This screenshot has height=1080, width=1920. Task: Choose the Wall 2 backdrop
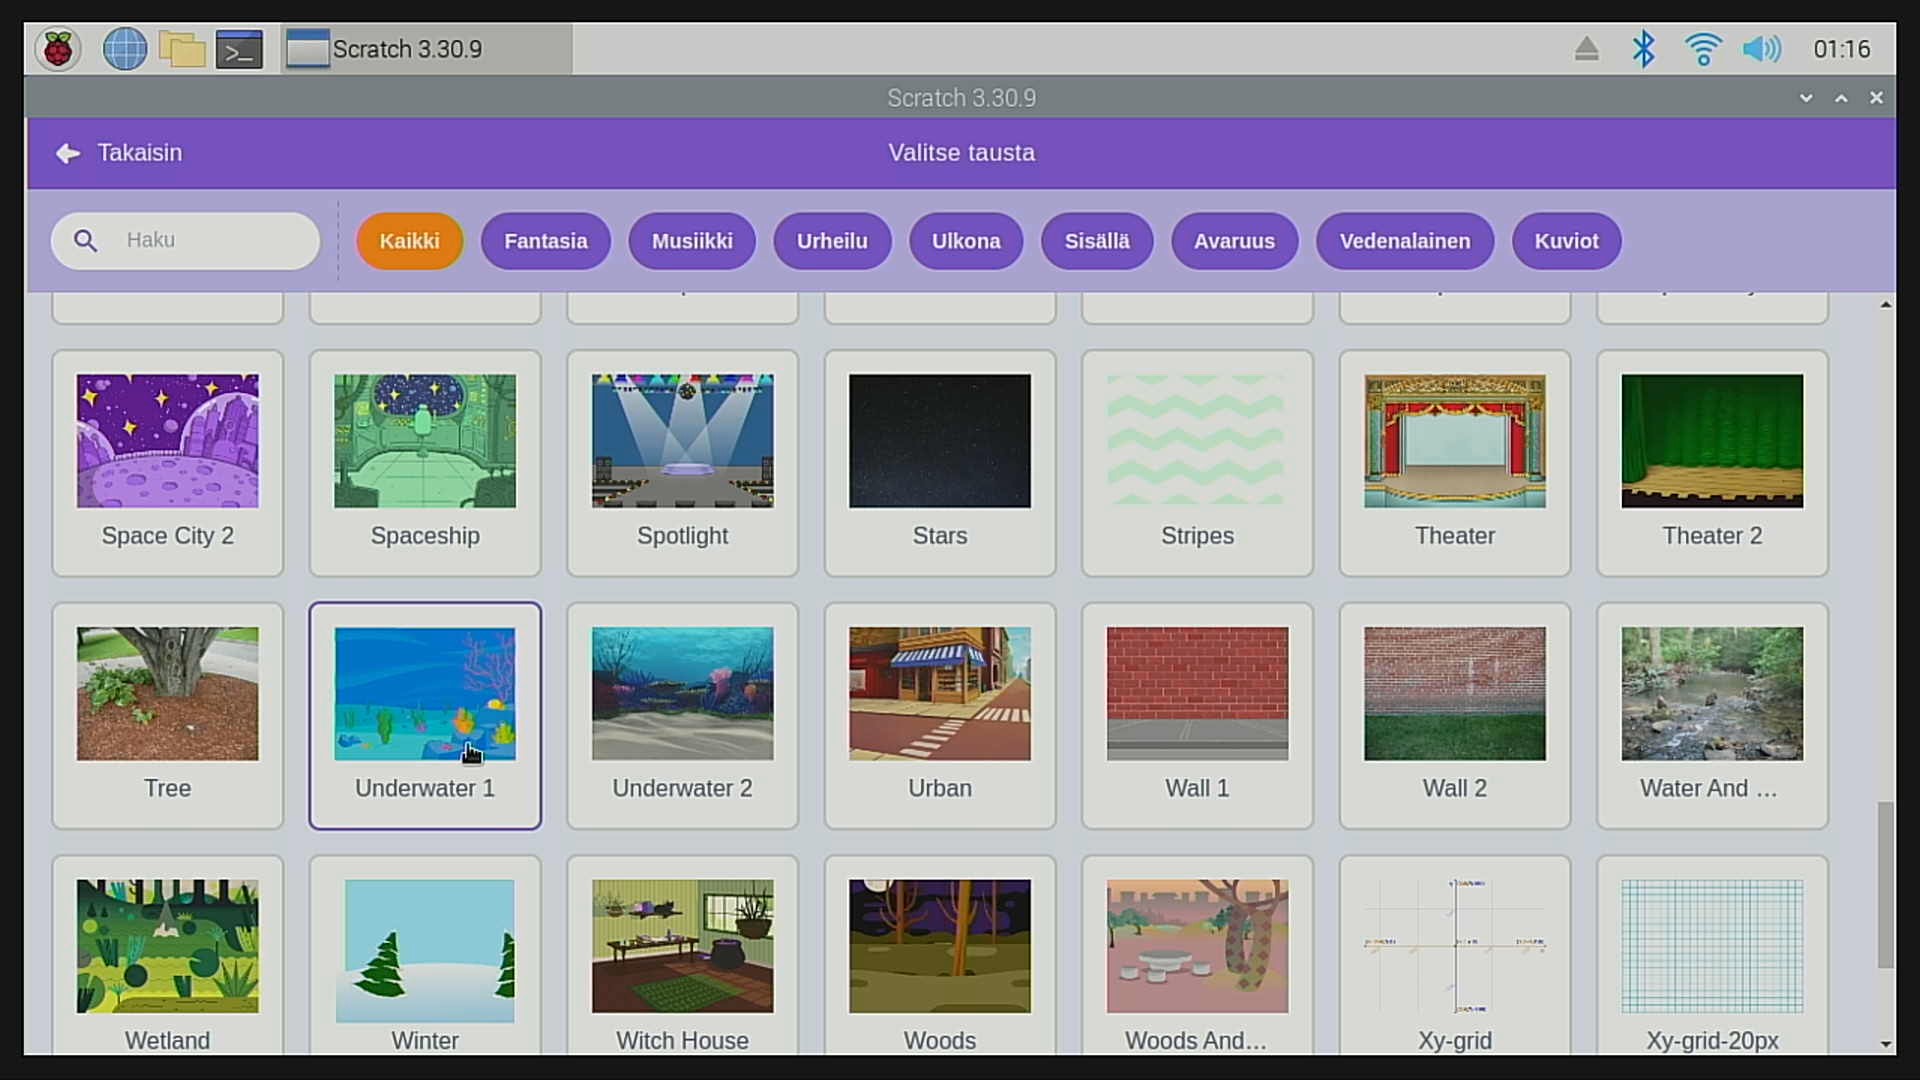point(1455,716)
